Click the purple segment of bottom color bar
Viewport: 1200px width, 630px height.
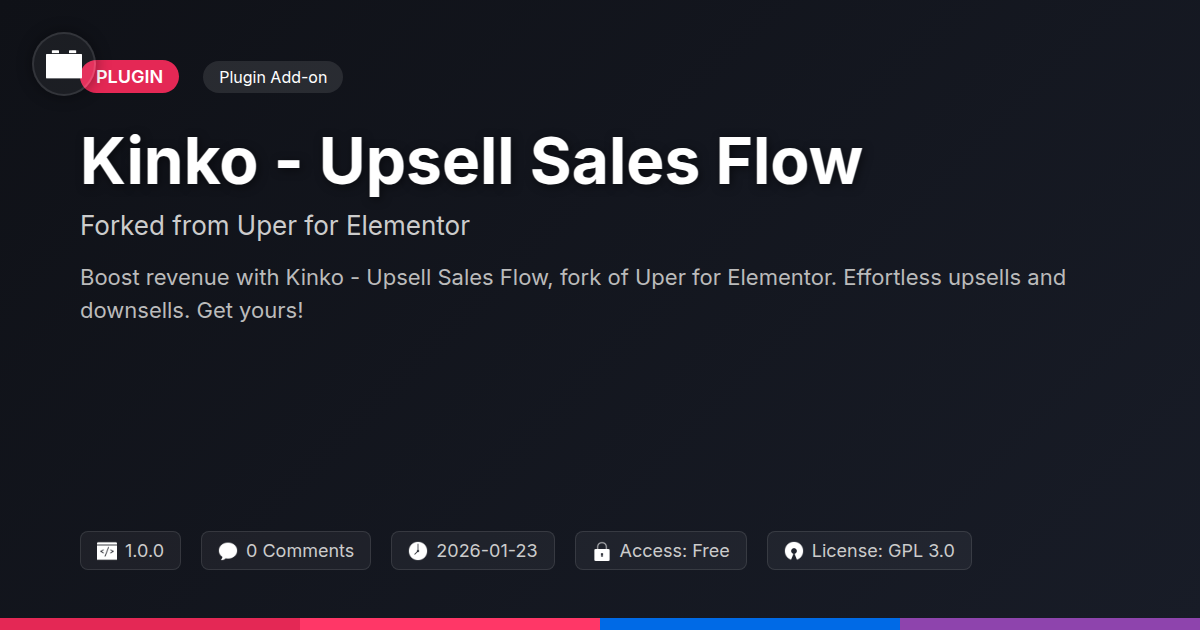(x=1050, y=624)
